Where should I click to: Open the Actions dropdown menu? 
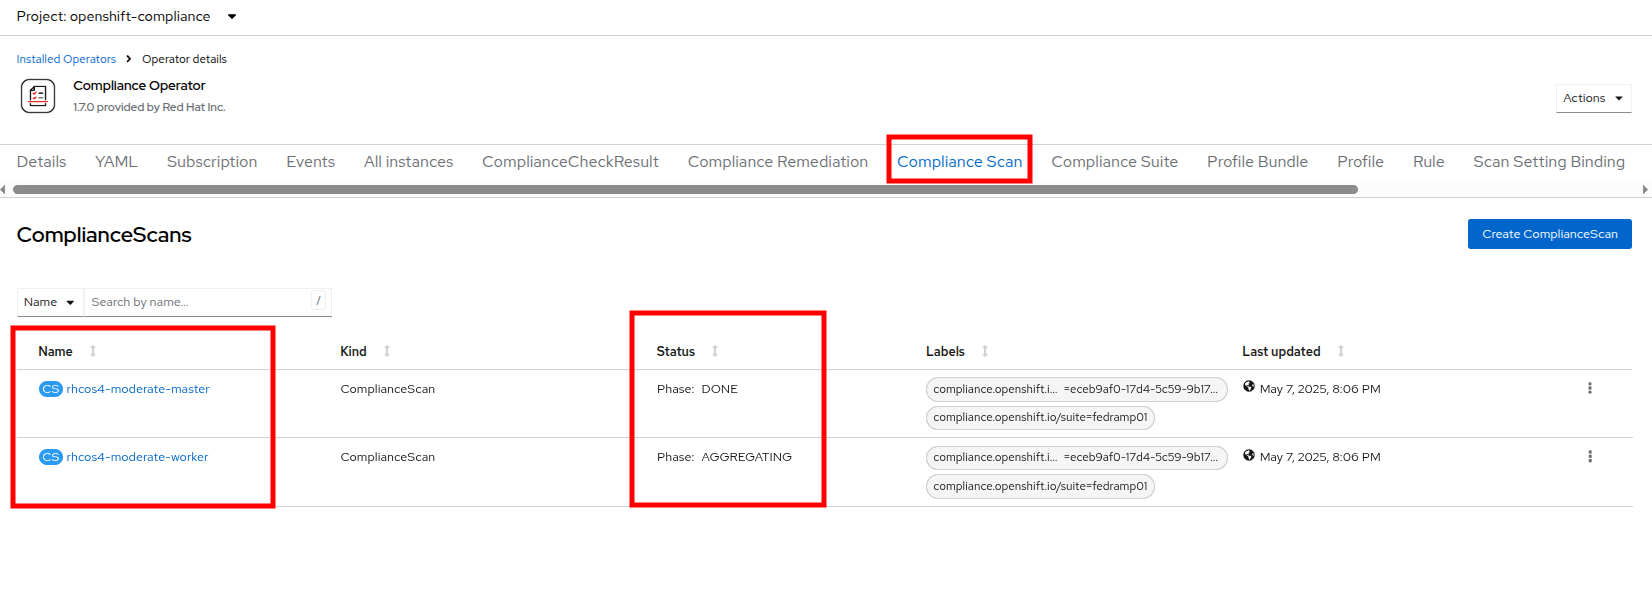tap(1593, 98)
